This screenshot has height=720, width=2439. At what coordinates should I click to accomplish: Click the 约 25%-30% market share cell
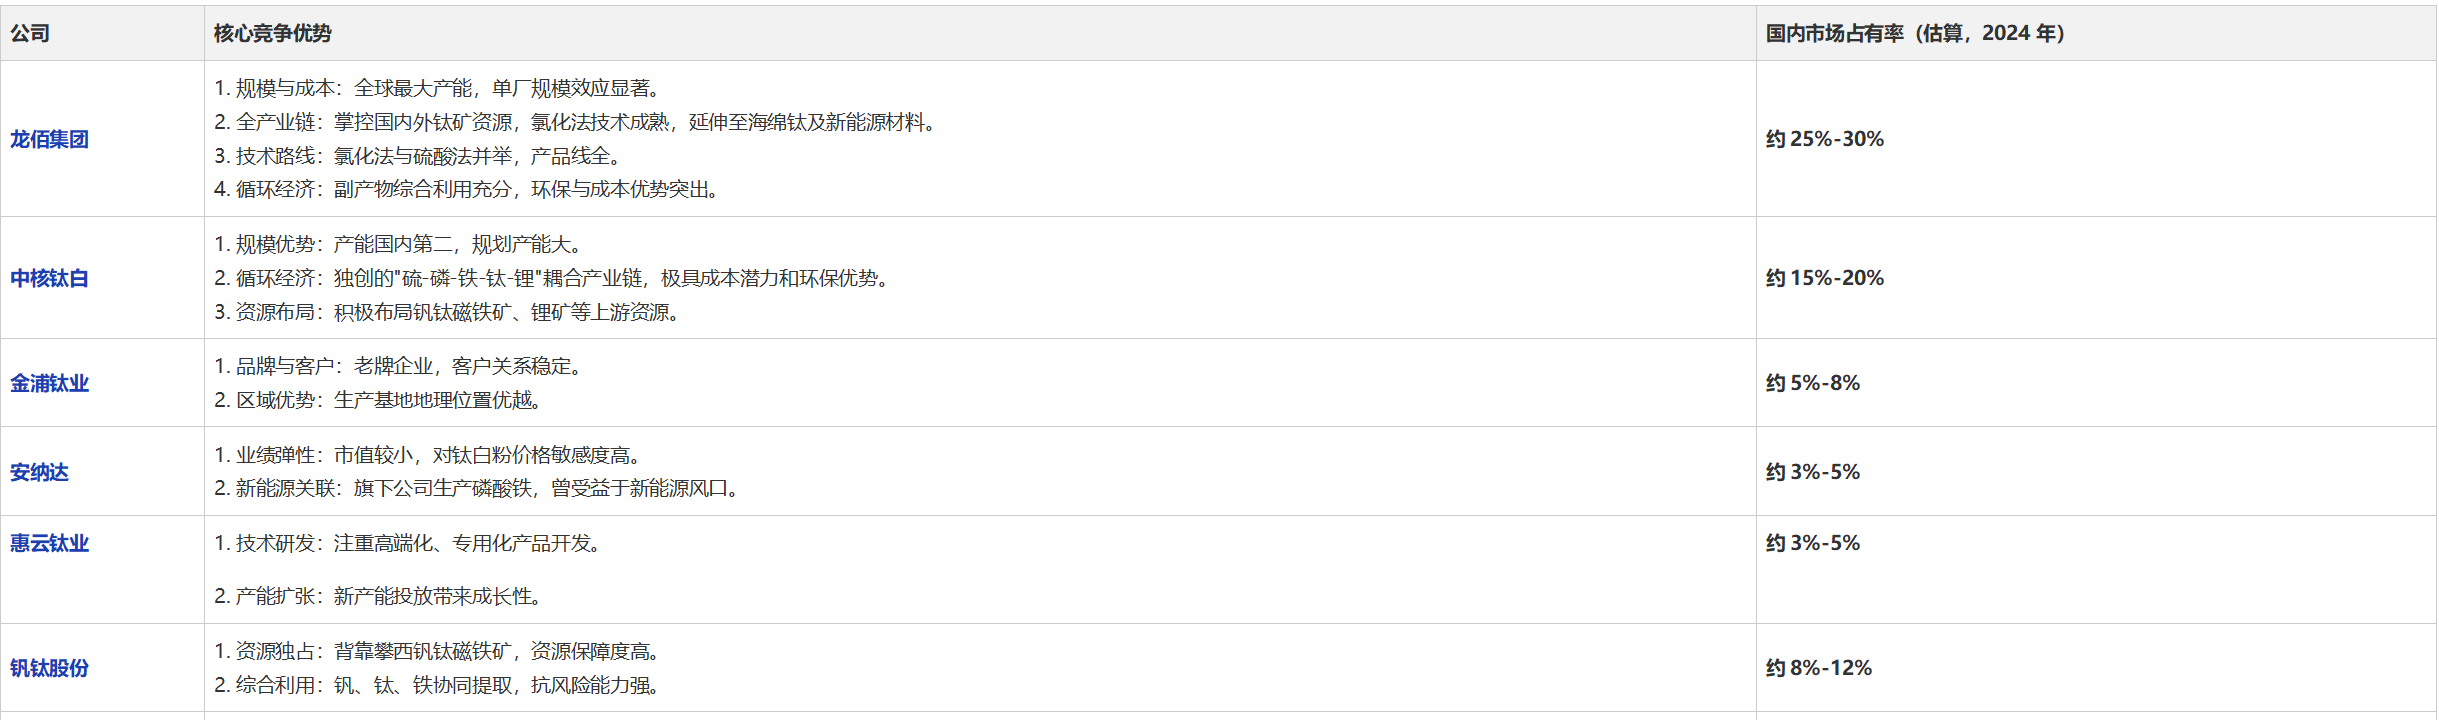click(1824, 139)
